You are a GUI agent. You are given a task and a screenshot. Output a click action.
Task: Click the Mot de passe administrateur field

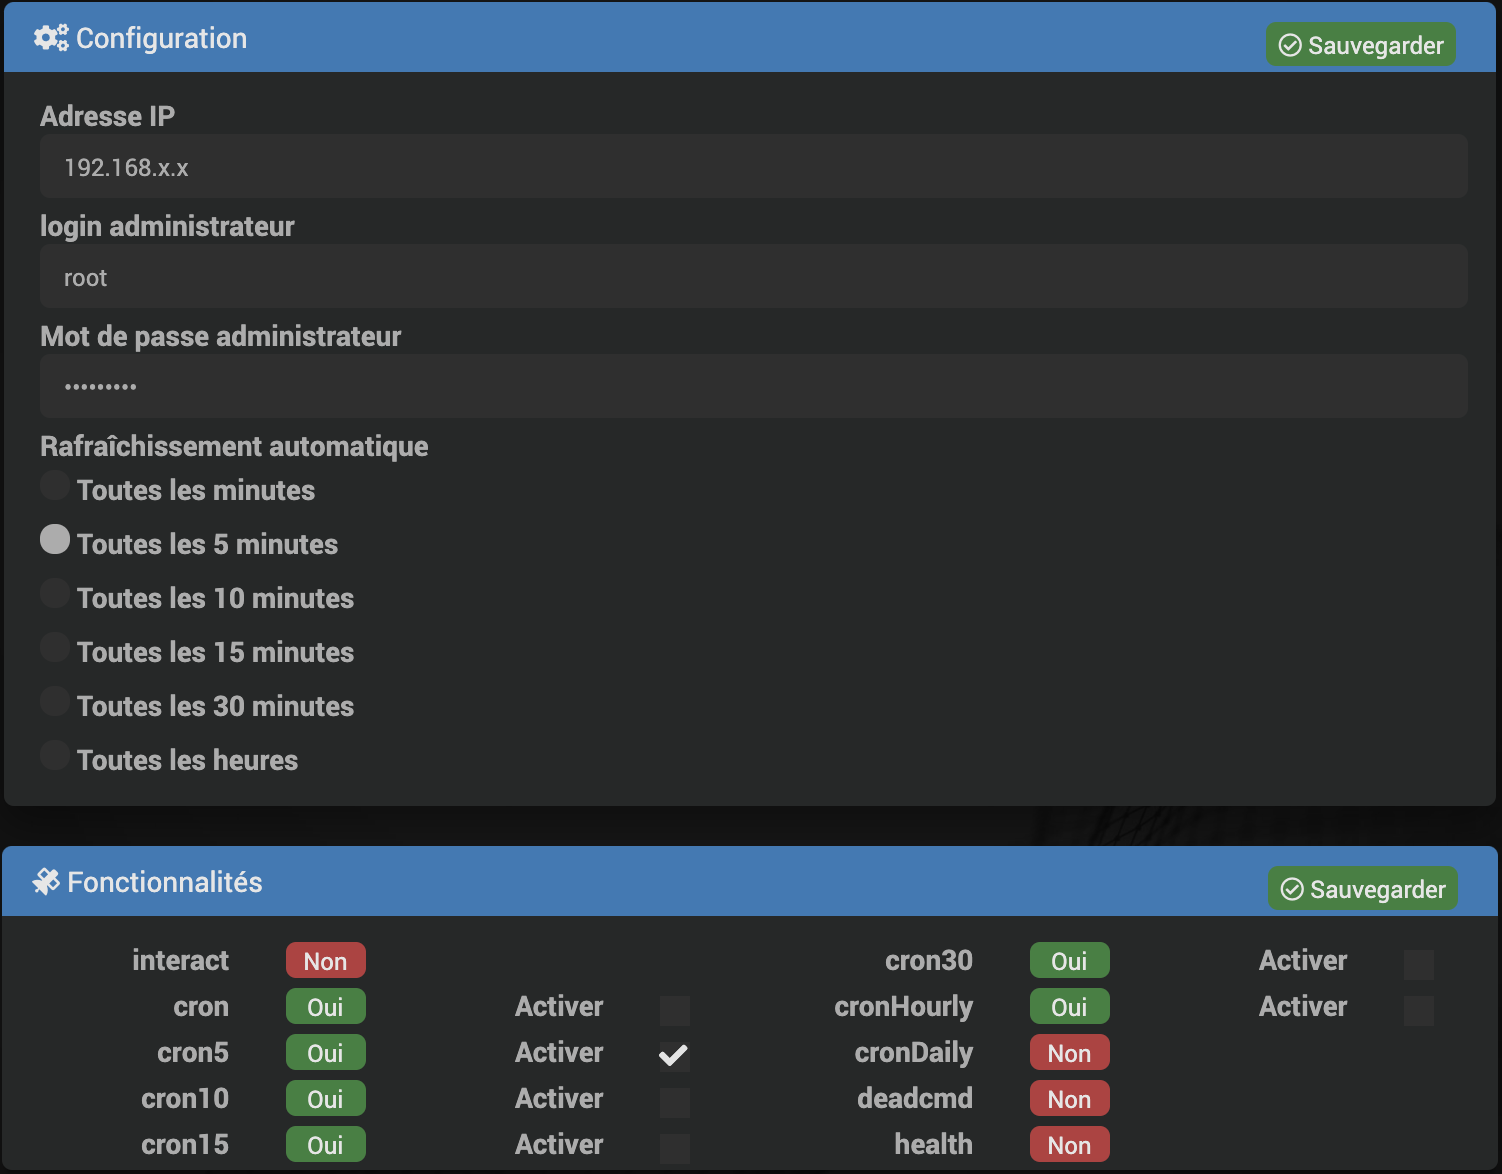(753, 387)
